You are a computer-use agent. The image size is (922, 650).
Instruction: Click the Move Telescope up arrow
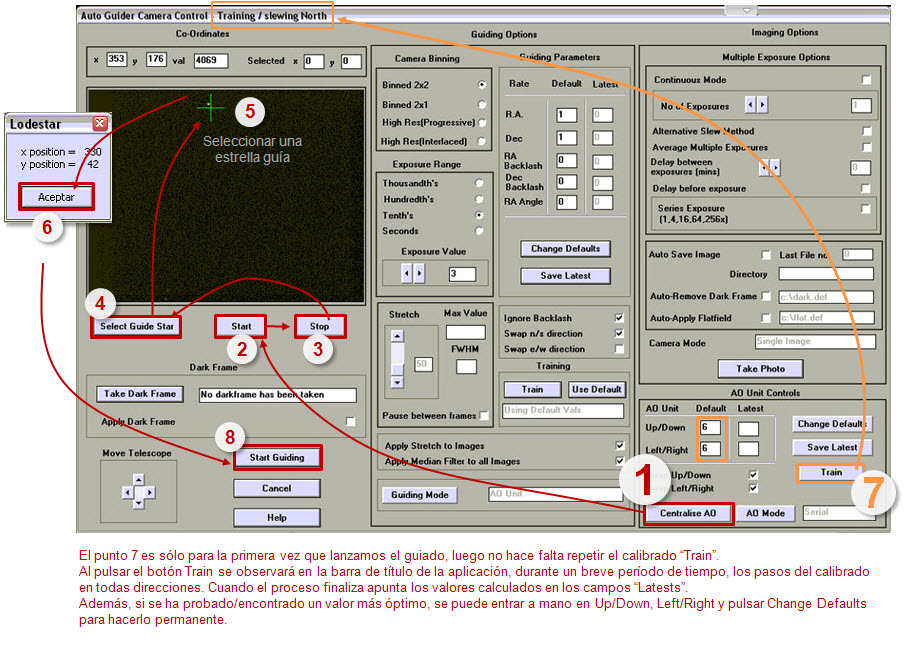[139, 480]
